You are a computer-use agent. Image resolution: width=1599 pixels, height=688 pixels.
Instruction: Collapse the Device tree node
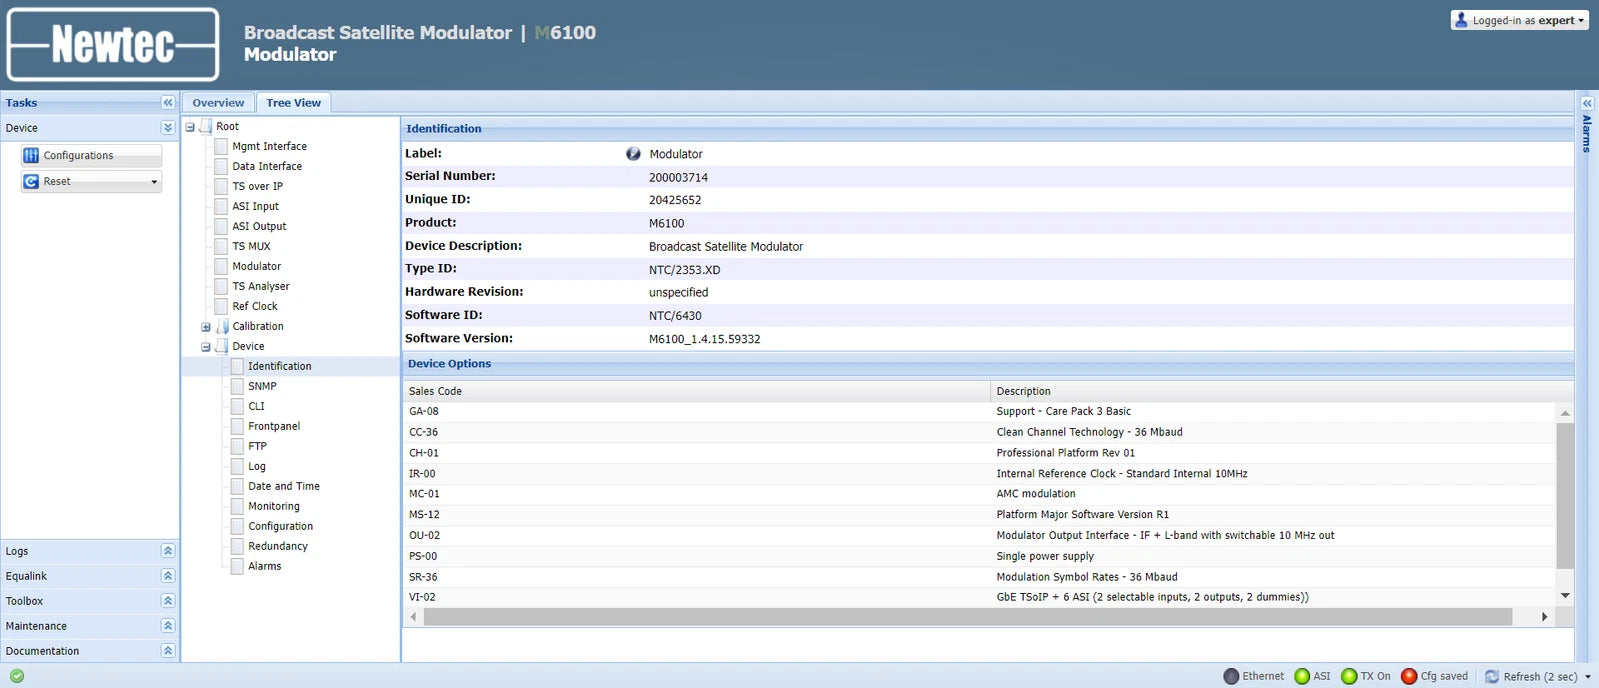coord(206,347)
